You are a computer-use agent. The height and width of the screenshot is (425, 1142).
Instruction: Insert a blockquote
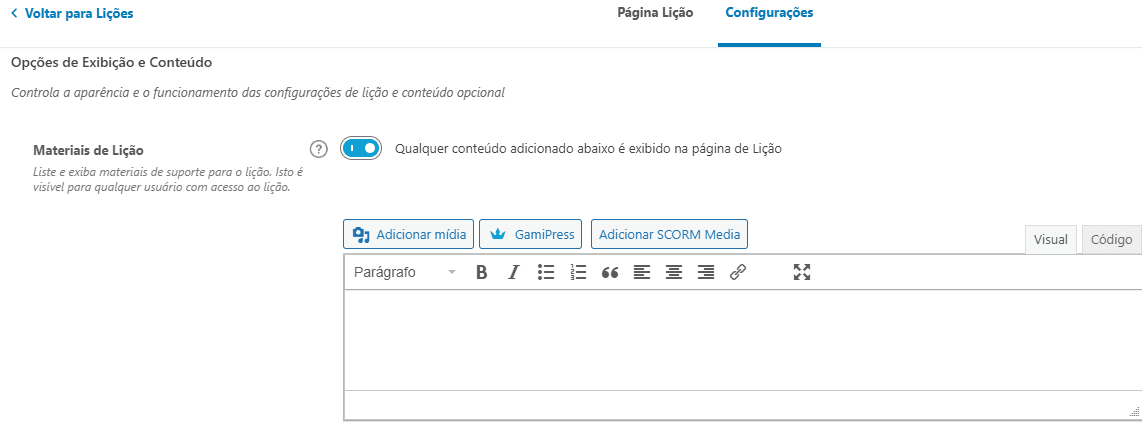[610, 272]
